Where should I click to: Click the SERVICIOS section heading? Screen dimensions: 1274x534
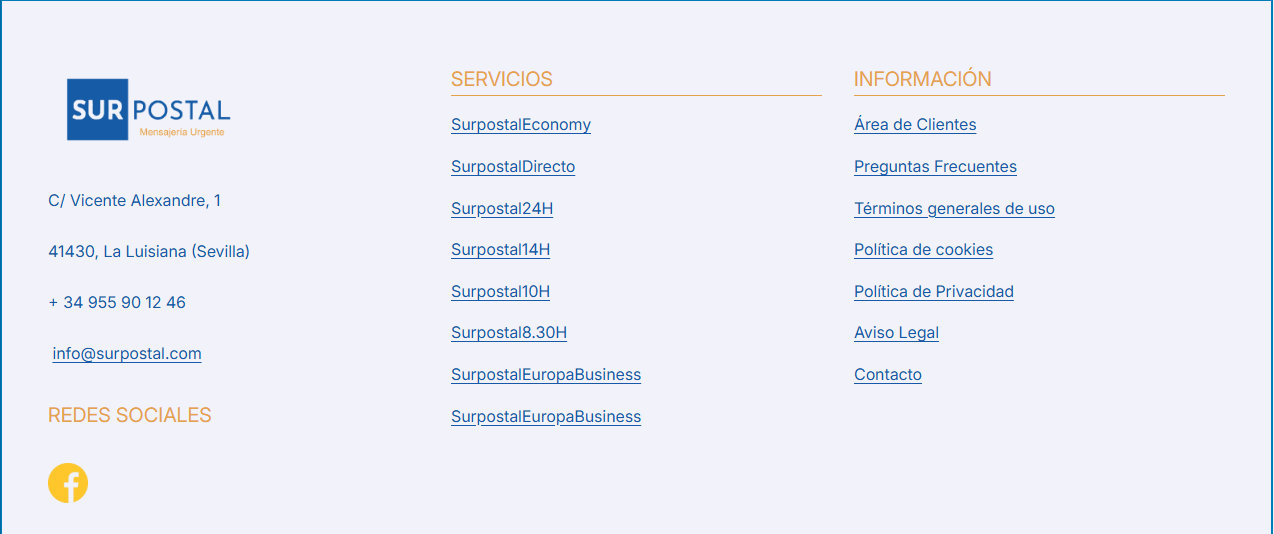(x=502, y=79)
